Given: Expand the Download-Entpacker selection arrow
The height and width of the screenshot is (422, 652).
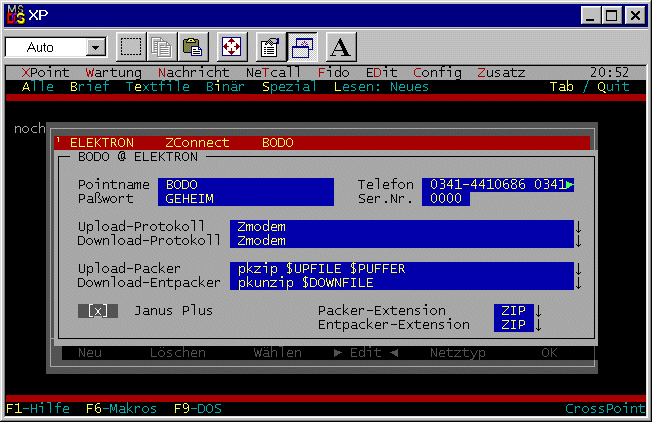Looking at the screenshot, I should tap(578, 283).
